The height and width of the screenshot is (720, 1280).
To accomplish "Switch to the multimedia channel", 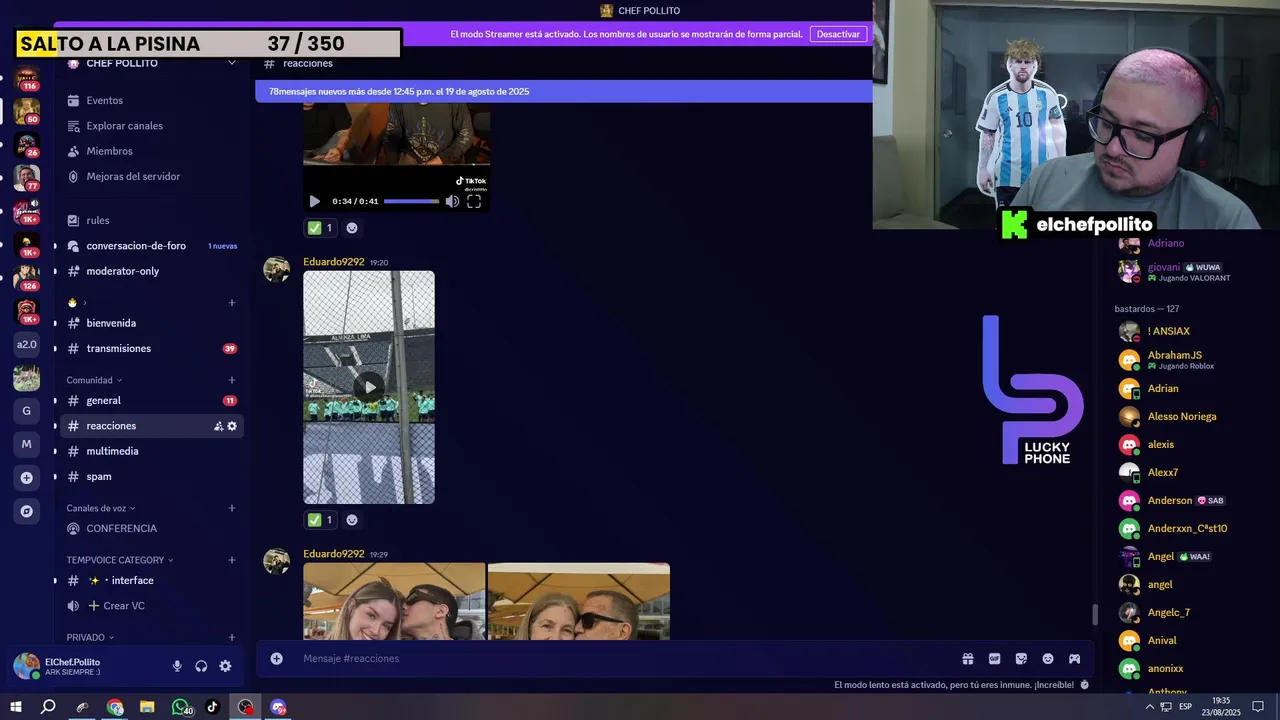I will (x=152, y=451).
